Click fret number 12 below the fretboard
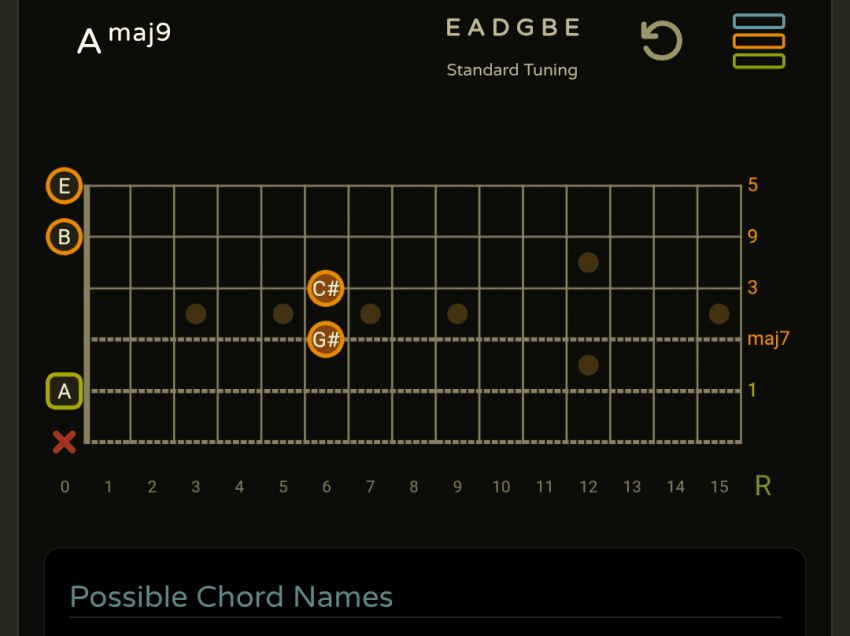This screenshot has width=850, height=636. click(x=588, y=487)
